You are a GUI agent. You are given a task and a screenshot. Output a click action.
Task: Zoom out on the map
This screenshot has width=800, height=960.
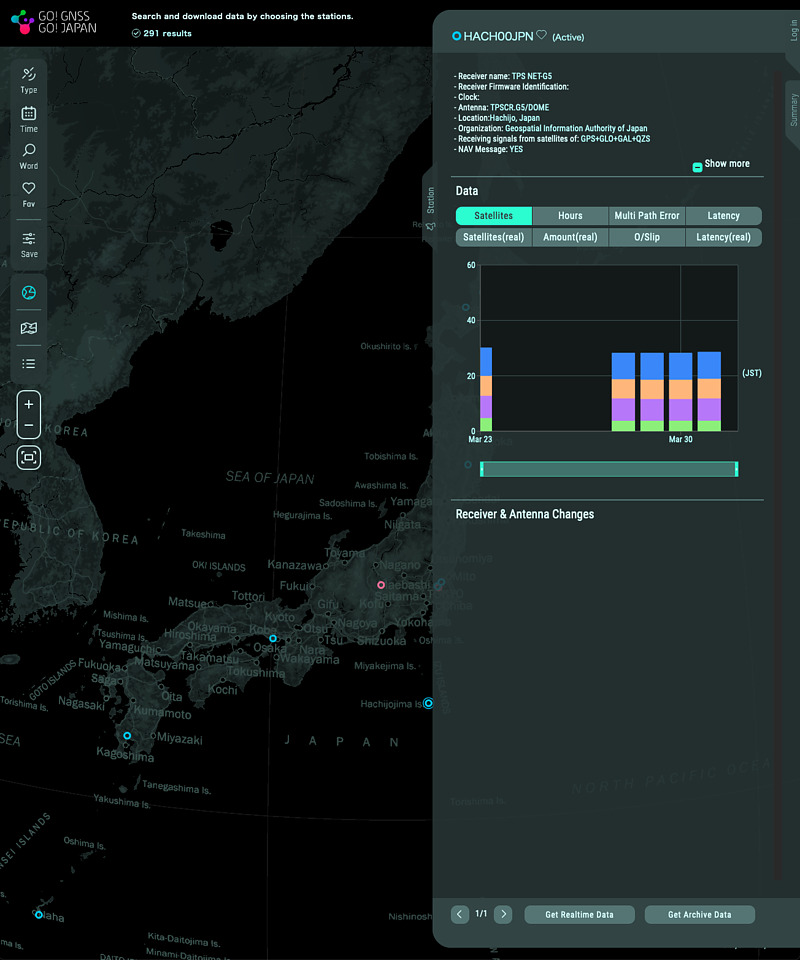tap(29, 425)
